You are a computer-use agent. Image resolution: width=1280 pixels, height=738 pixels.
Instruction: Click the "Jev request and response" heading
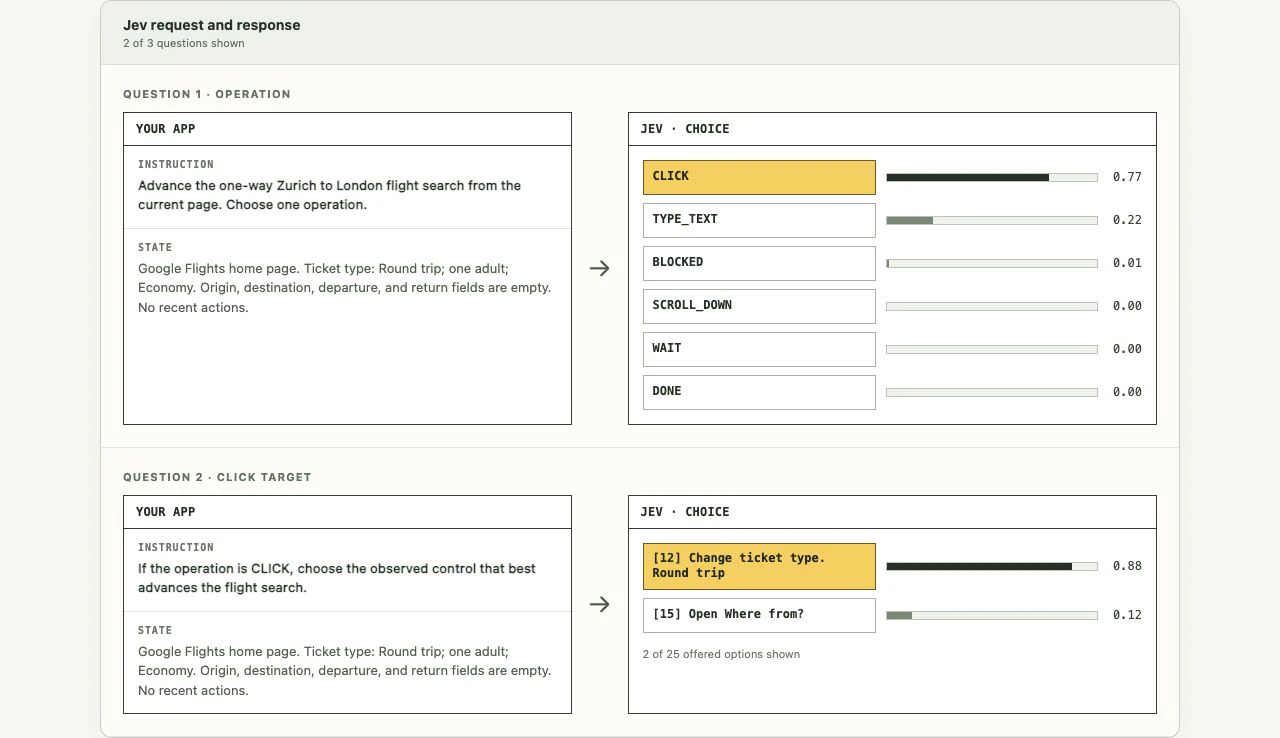pyautogui.click(x=212, y=25)
